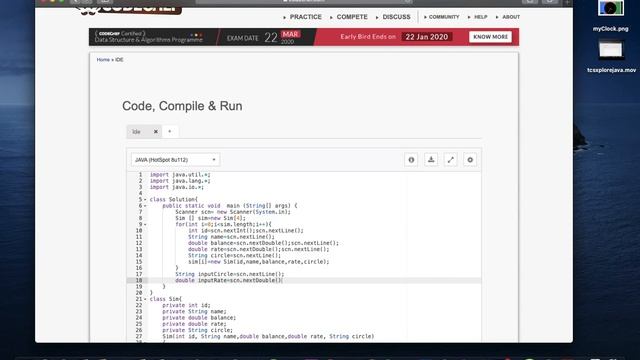Open myClock.png desktop file
Screen dimensions: 640x360
[611, 16]
